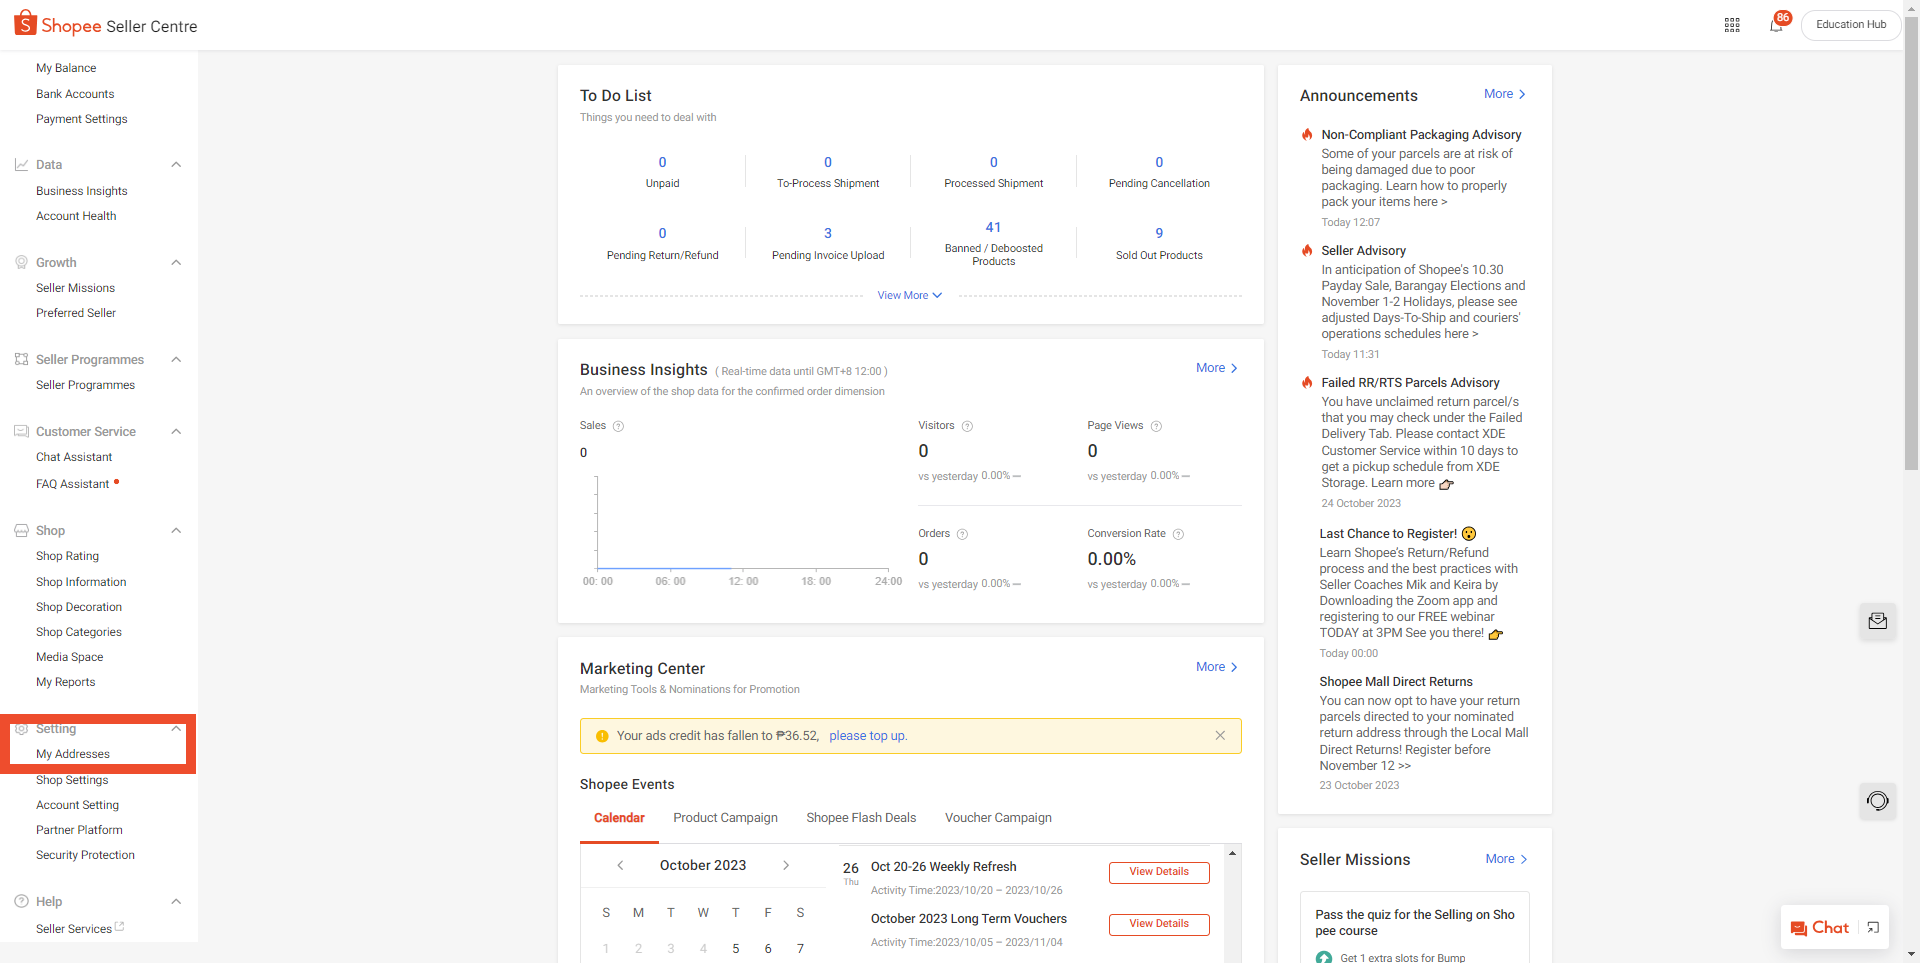This screenshot has width=1920, height=963.
Task: Dismiss the ads credit warning banner
Action: coord(1220,736)
